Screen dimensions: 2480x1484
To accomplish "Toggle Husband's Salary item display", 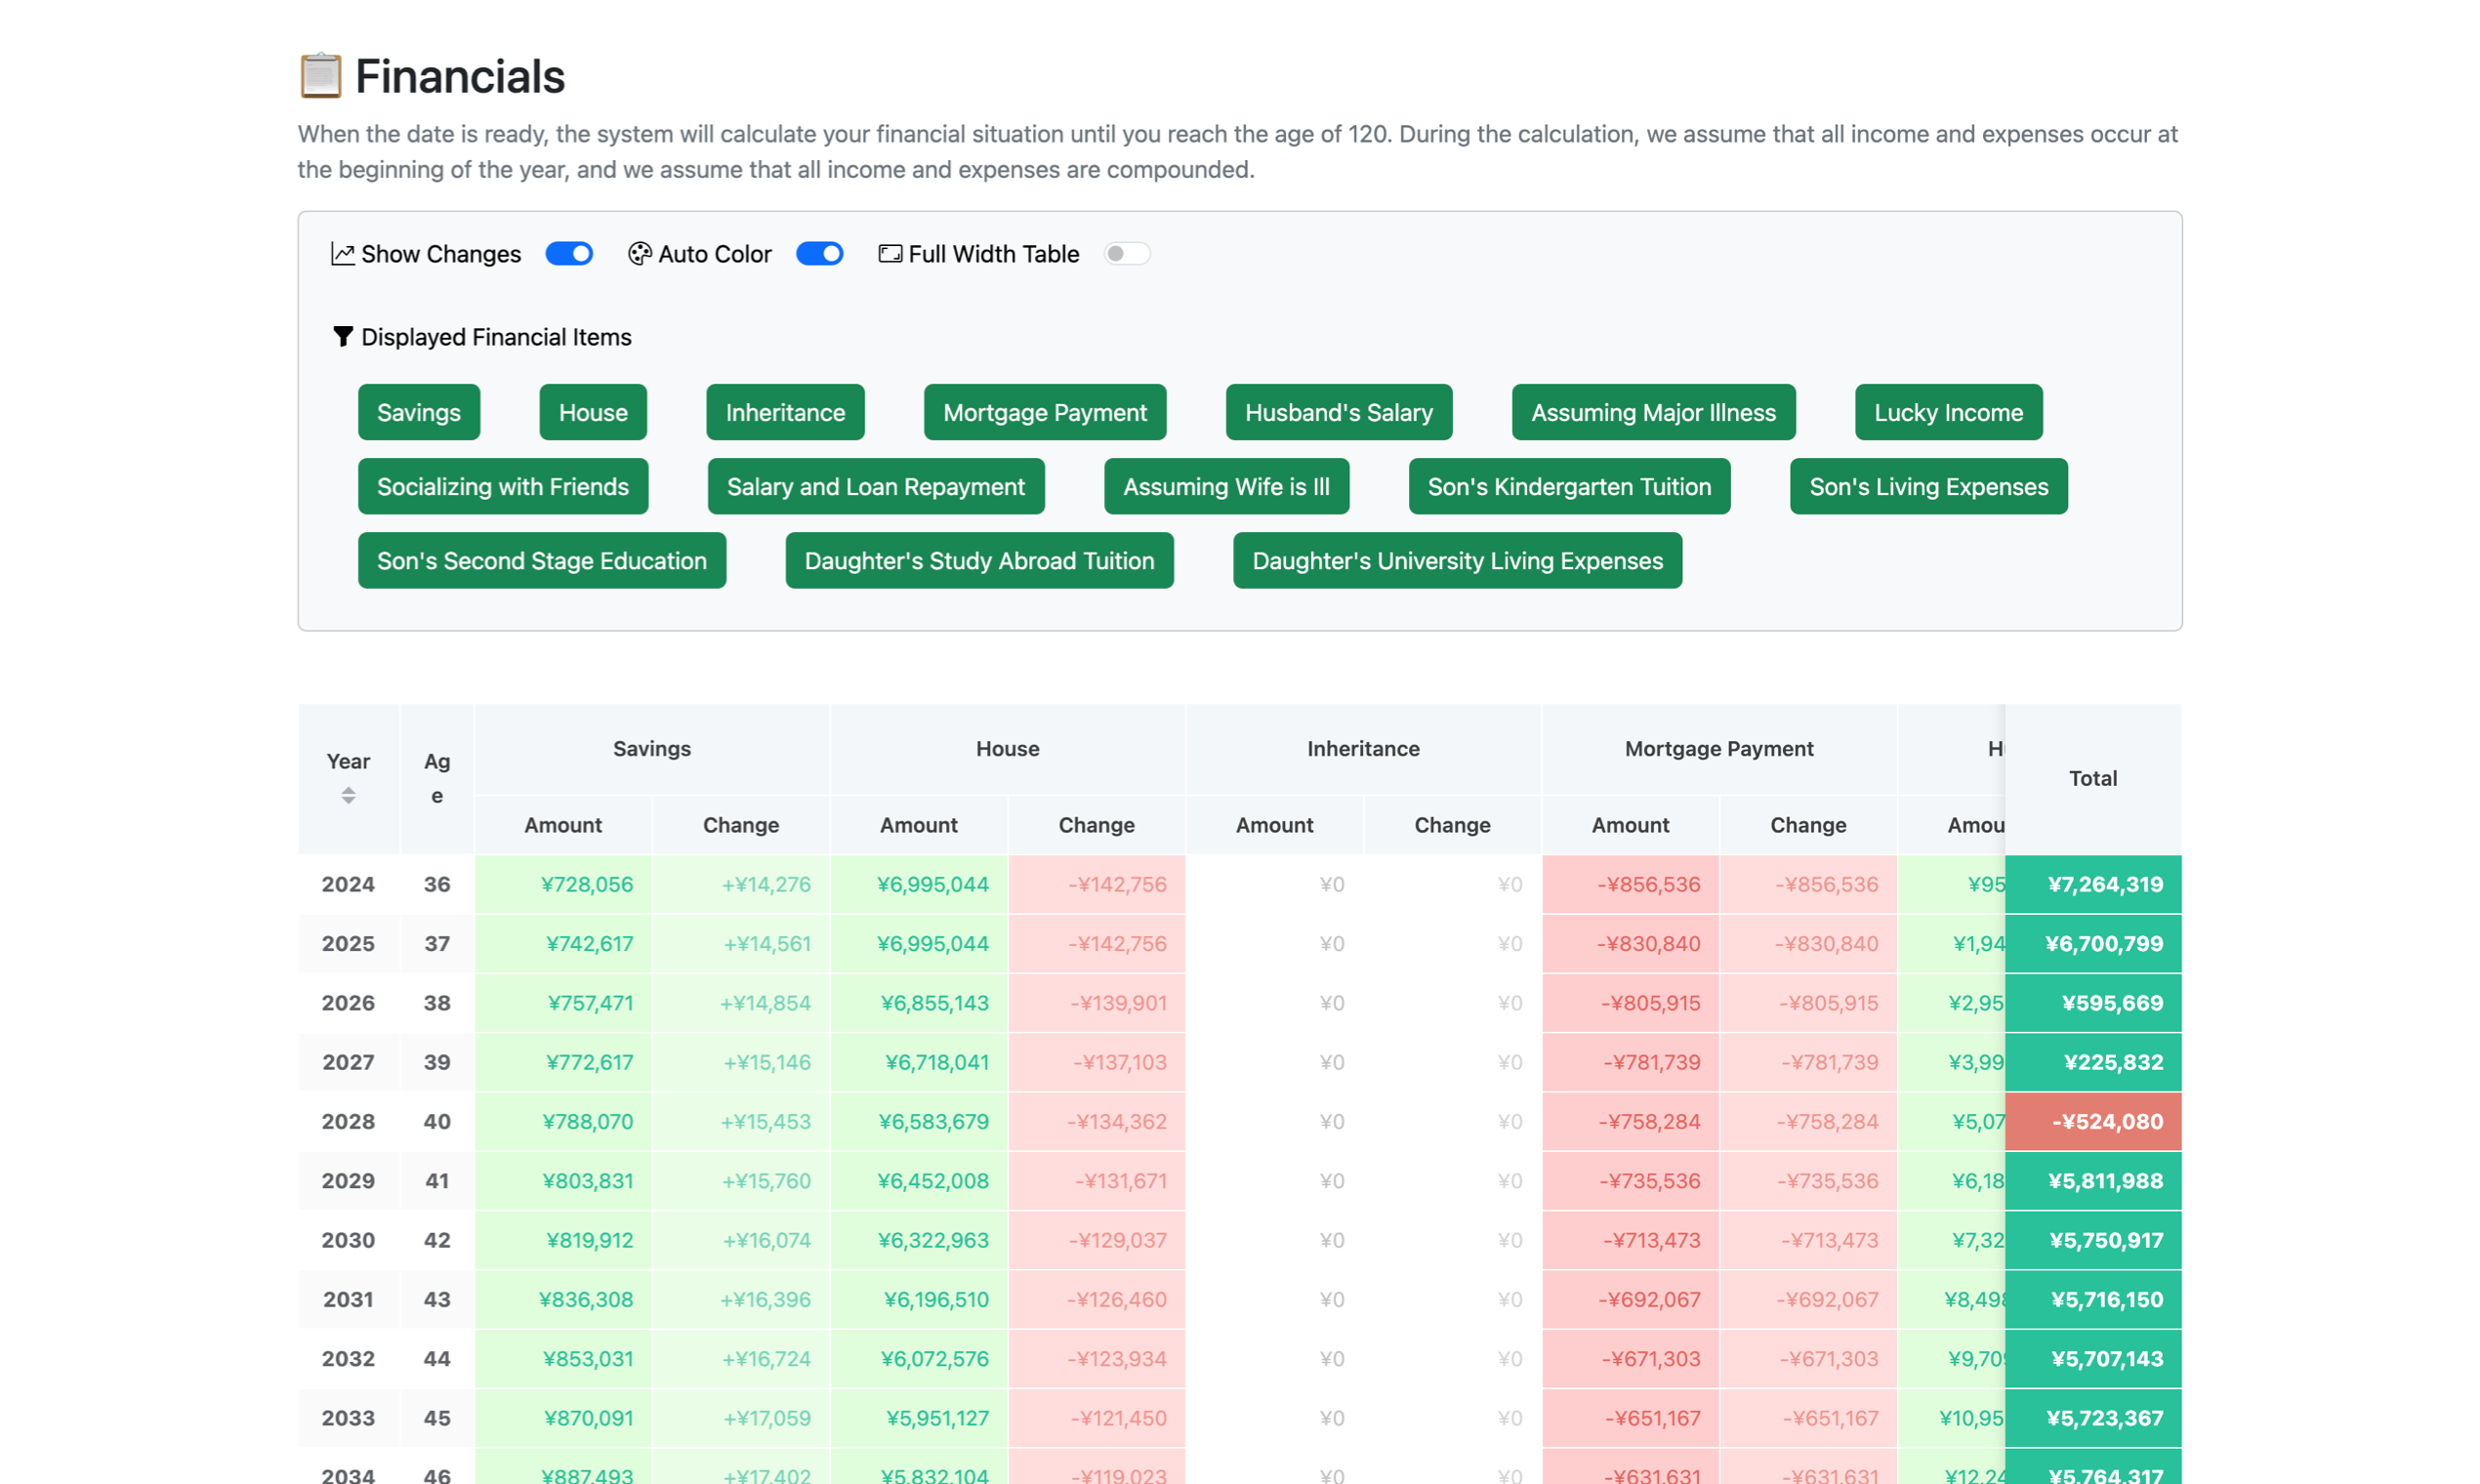I will pyautogui.click(x=1338, y=412).
